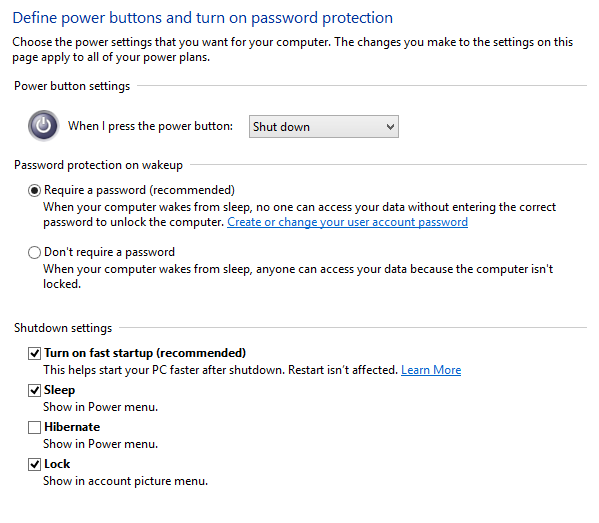This screenshot has height=523, width=599.
Task: Click Require a password (recommended) label
Action: (139, 190)
